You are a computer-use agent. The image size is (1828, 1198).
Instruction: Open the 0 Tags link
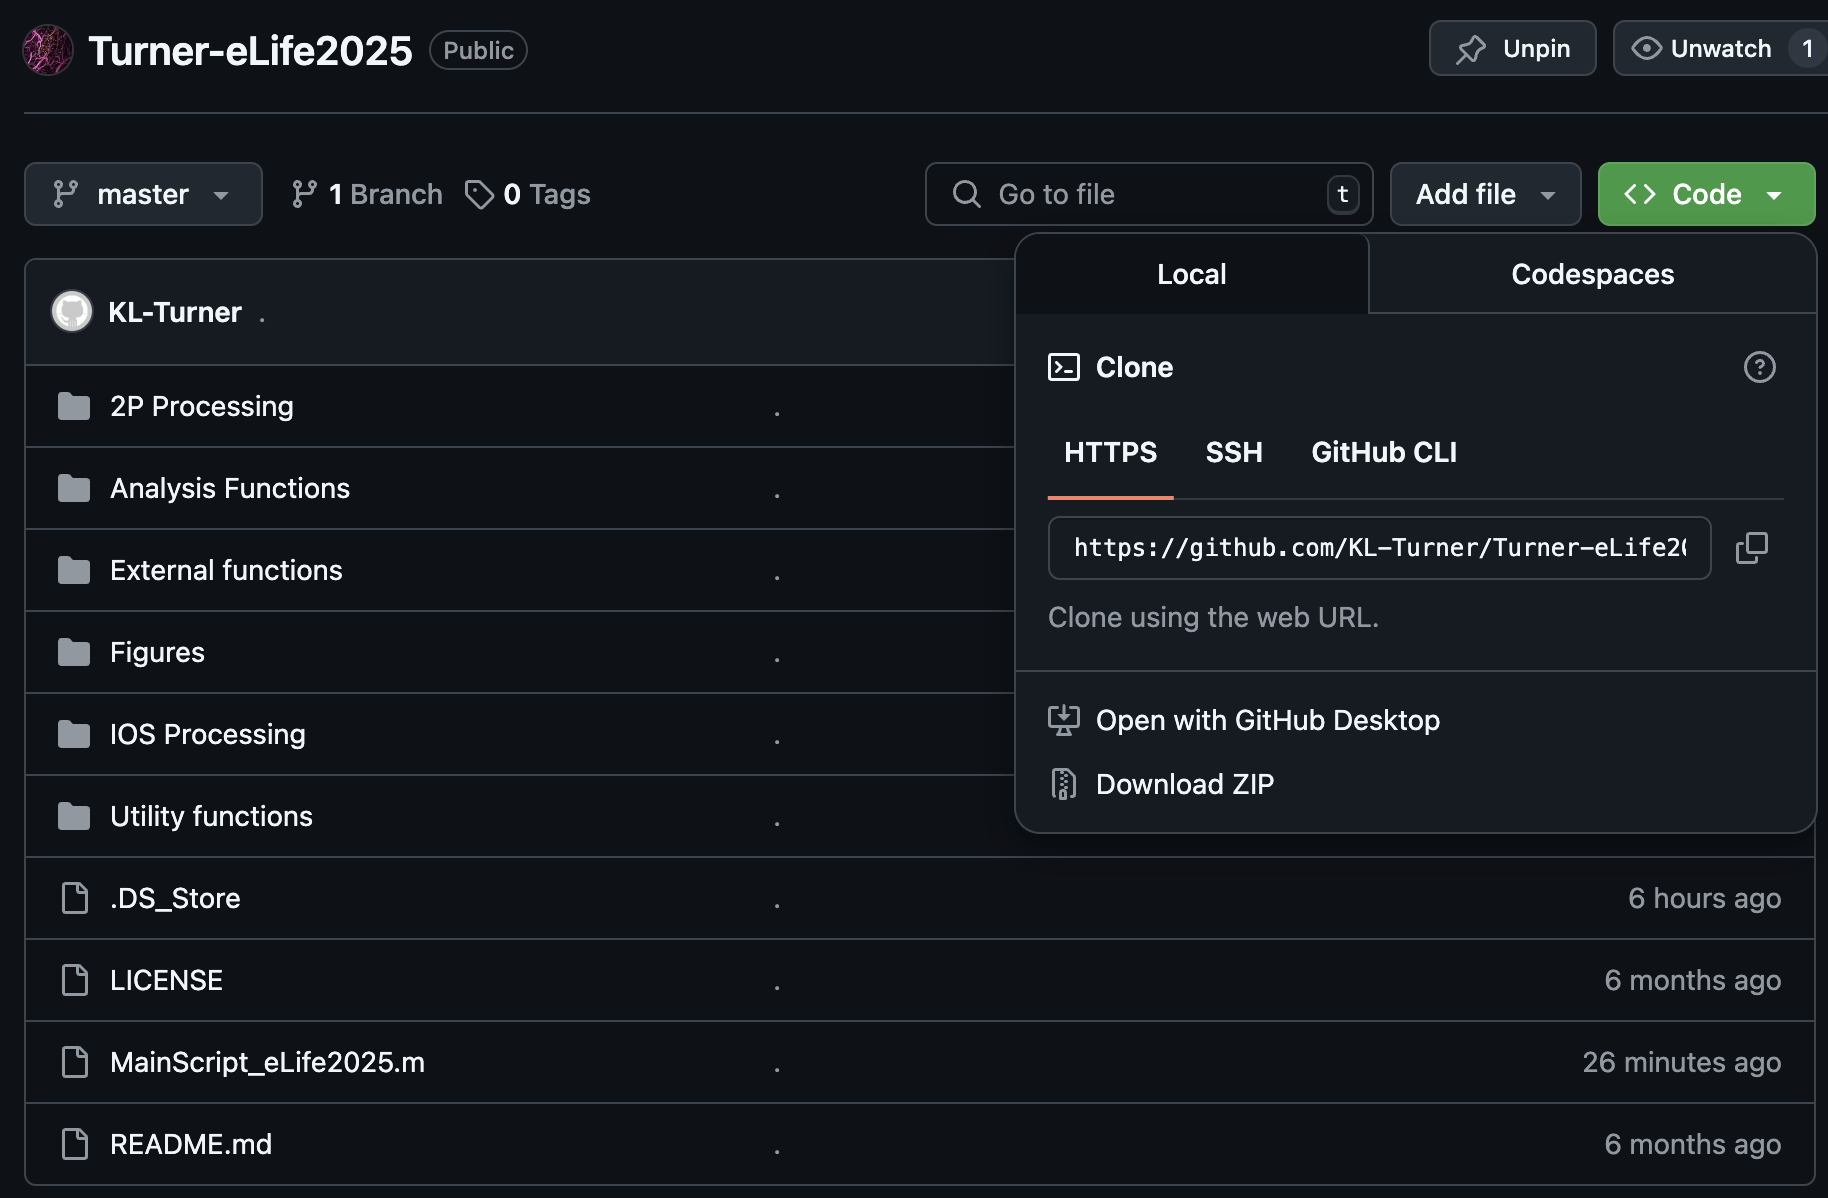click(528, 194)
